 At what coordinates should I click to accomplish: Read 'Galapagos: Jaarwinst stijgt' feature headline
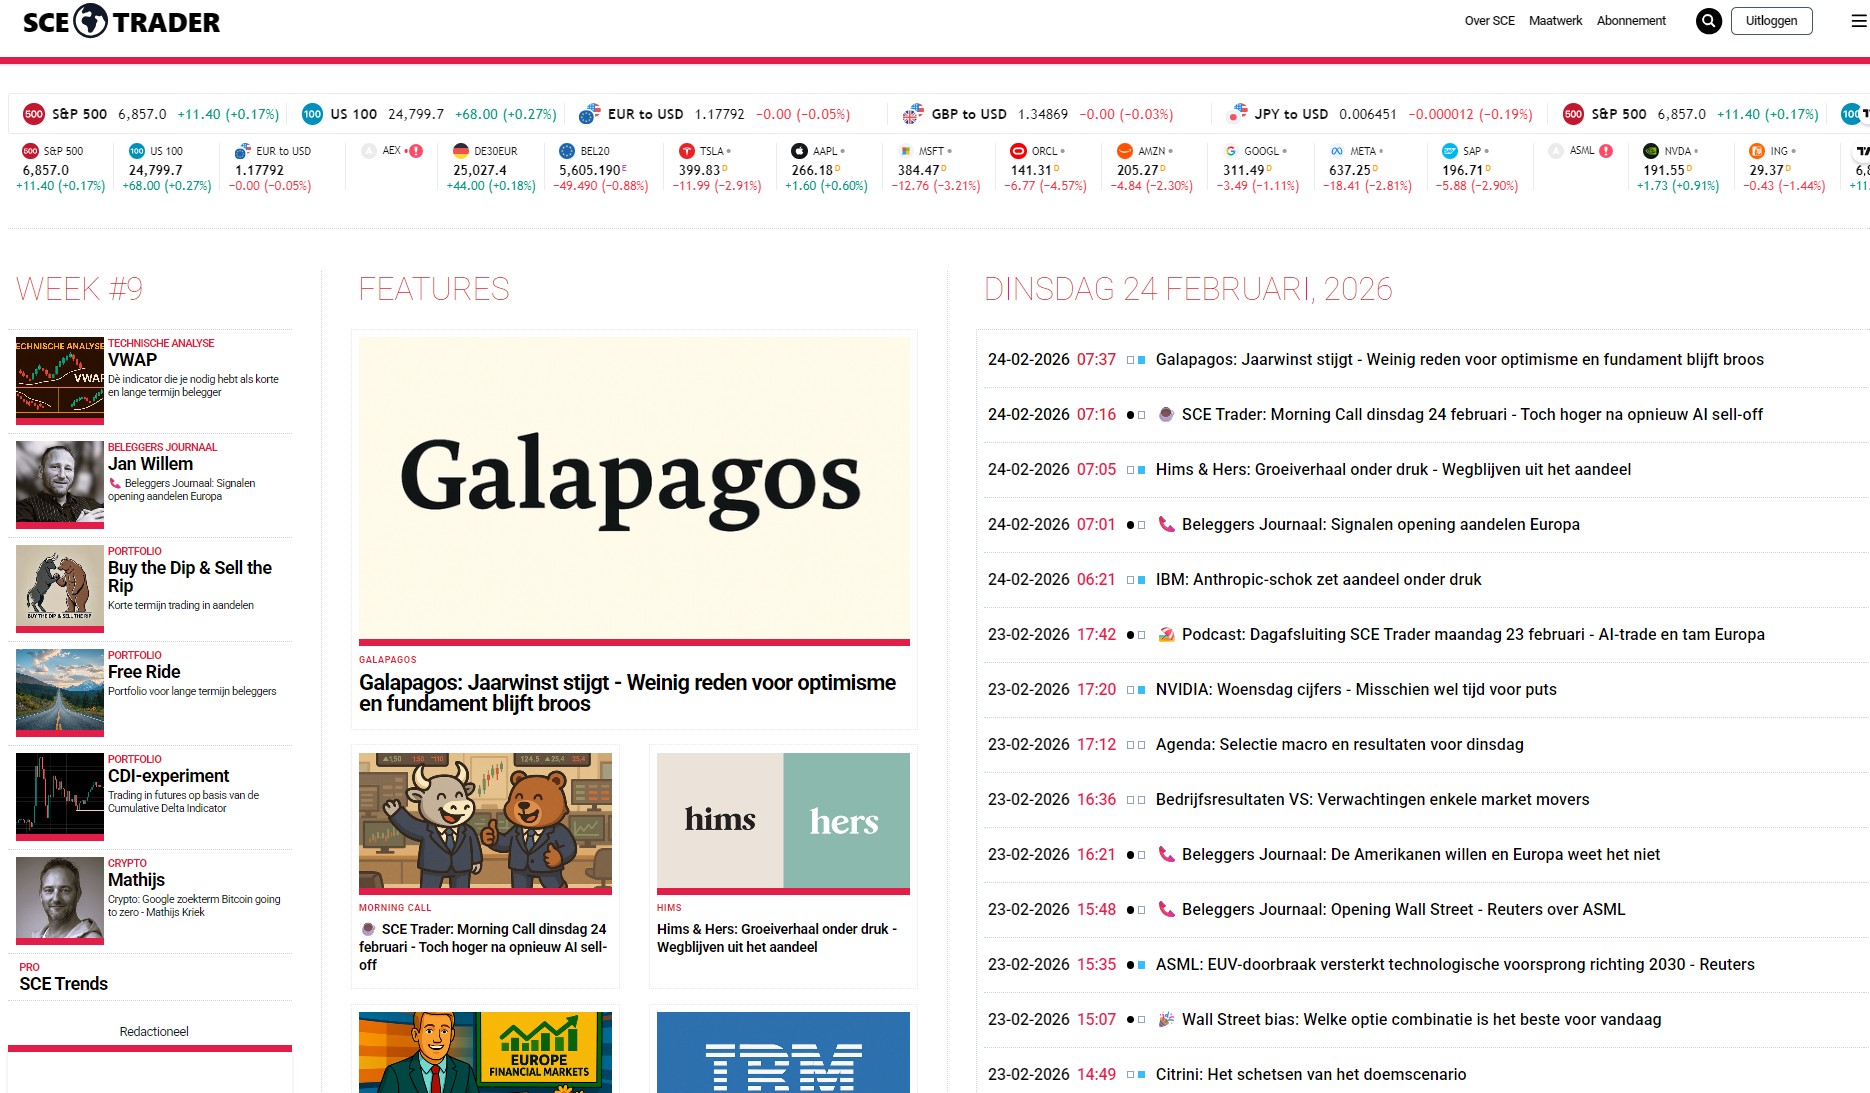(x=627, y=693)
